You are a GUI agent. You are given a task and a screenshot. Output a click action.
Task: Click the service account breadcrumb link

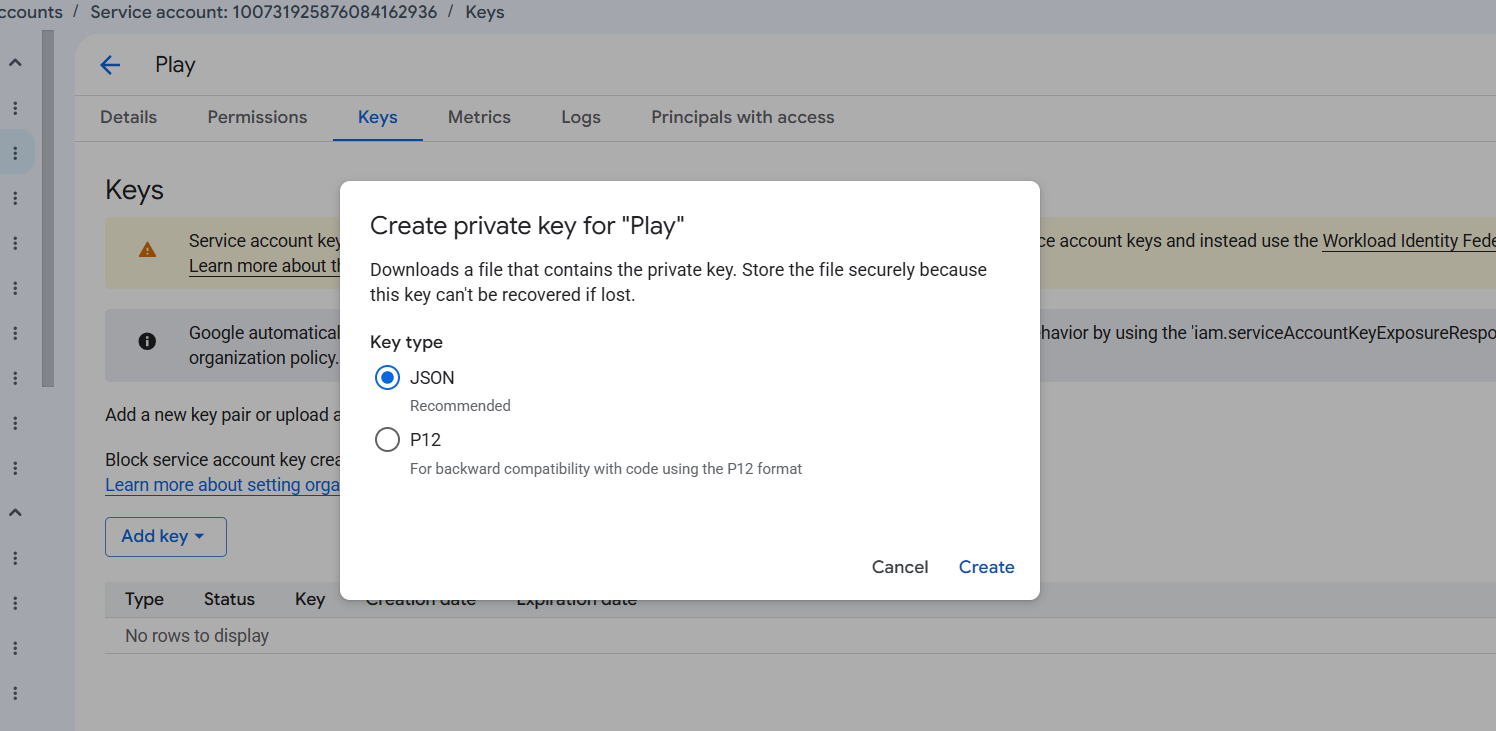264,13
